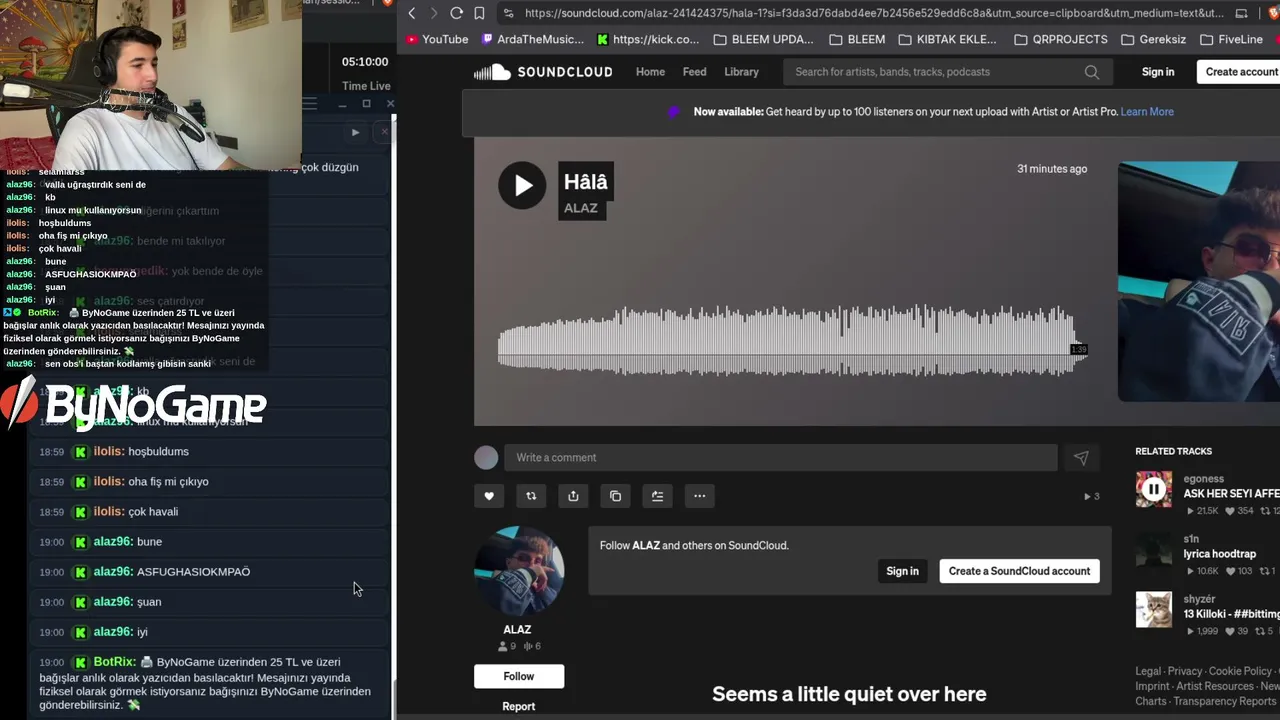Open the Hâlâ track artwork
The image size is (1280, 720).
point(1199,281)
